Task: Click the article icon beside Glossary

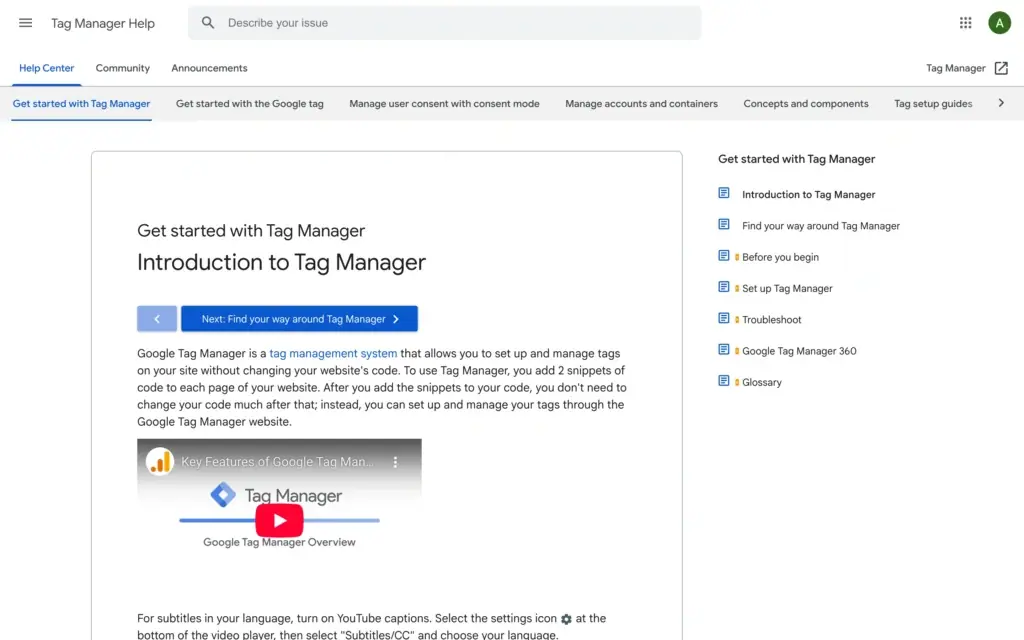Action: [x=724, y=381]
